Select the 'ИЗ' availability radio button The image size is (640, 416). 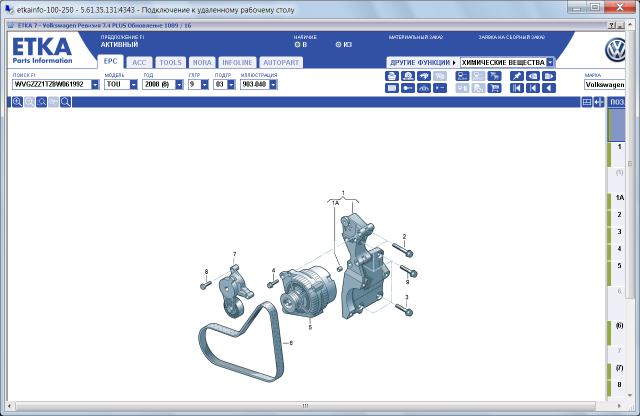pyautogui.click(x=338, y=44)
